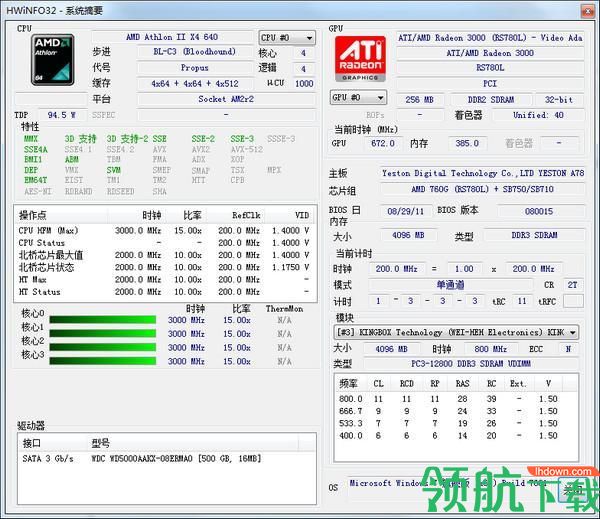Click the memory clock value '385.0'

coord(467,143)
